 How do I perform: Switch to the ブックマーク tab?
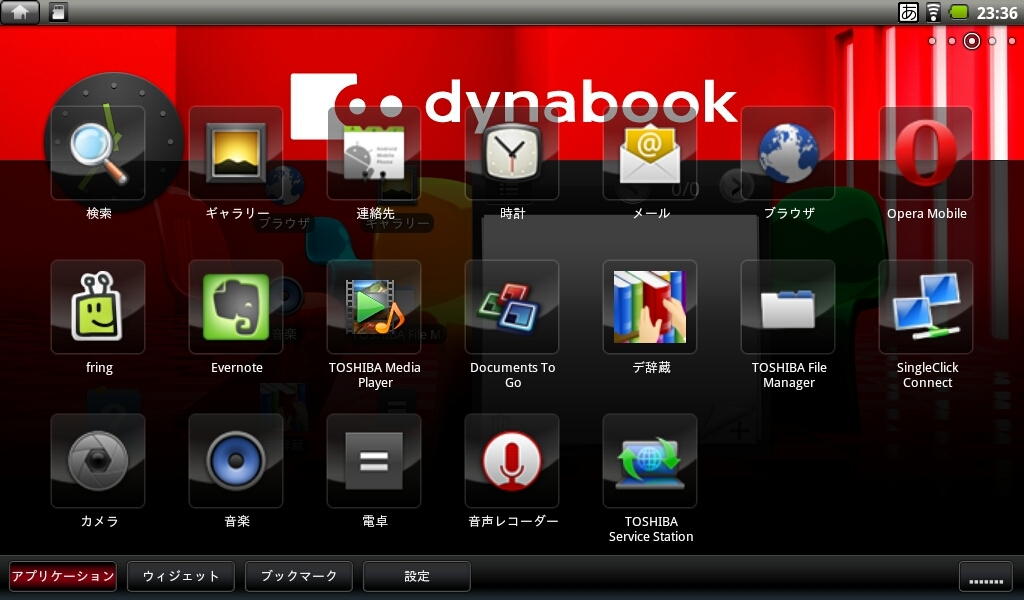tap(299, 576)
